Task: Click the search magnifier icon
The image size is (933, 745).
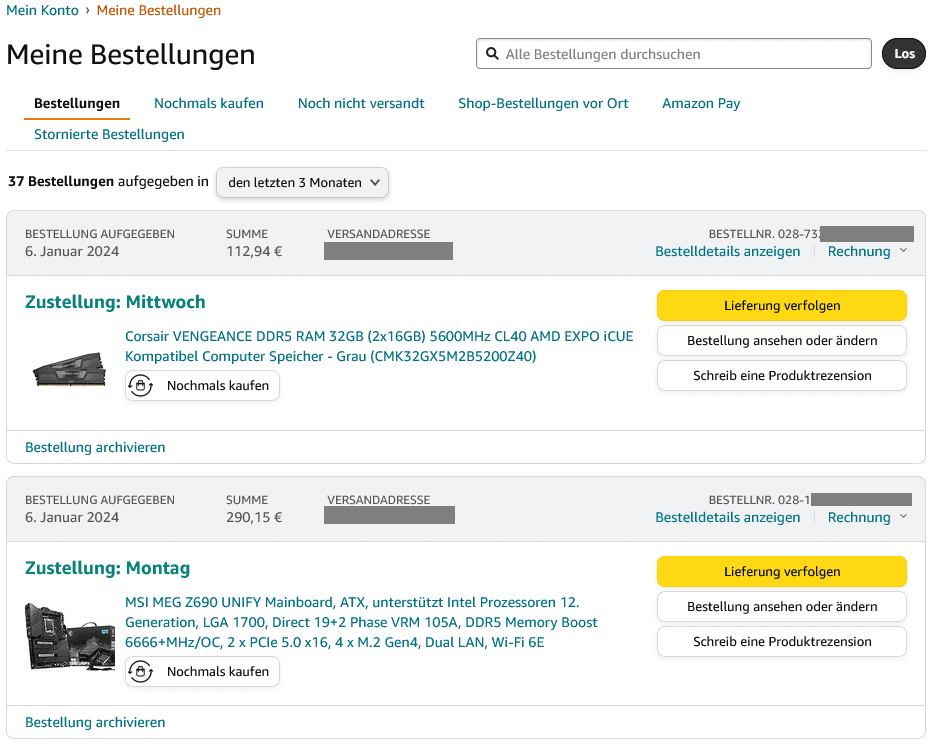Action: [x=492, y=54]
